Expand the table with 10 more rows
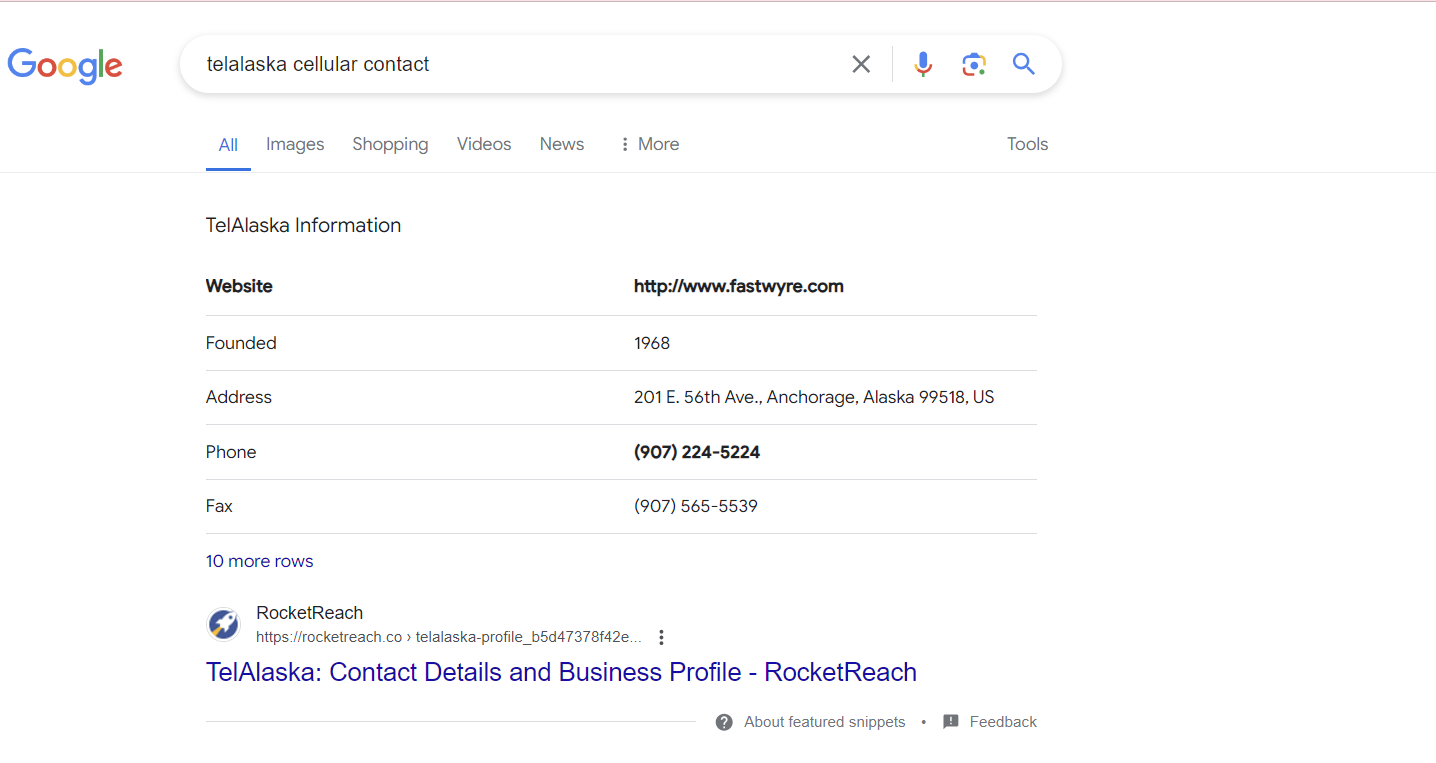The width and height of the screenshot is (1436, 763). point(259,561)
